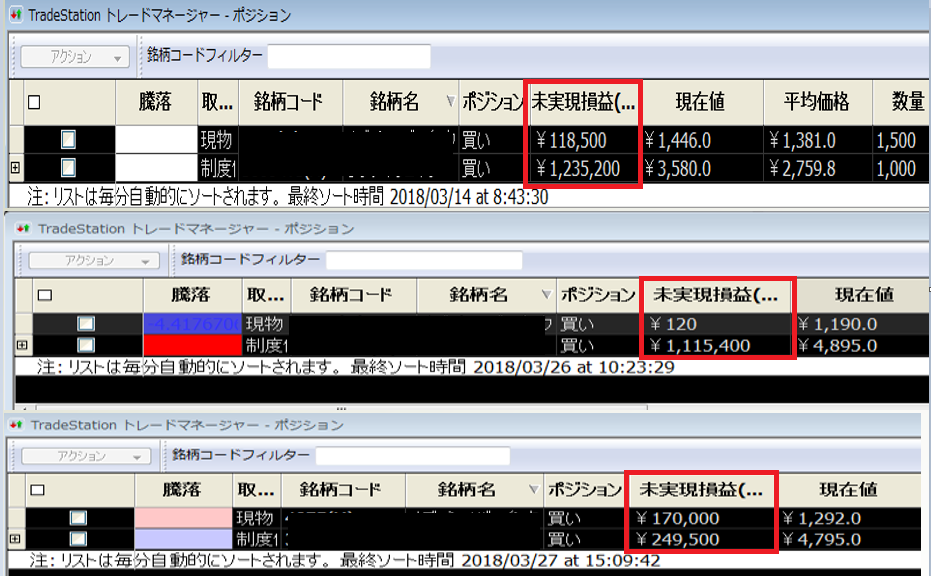
Task: Tick the checkbox on the ¥118,500 row
Action: pyautogui.click(x=68, y=140)
